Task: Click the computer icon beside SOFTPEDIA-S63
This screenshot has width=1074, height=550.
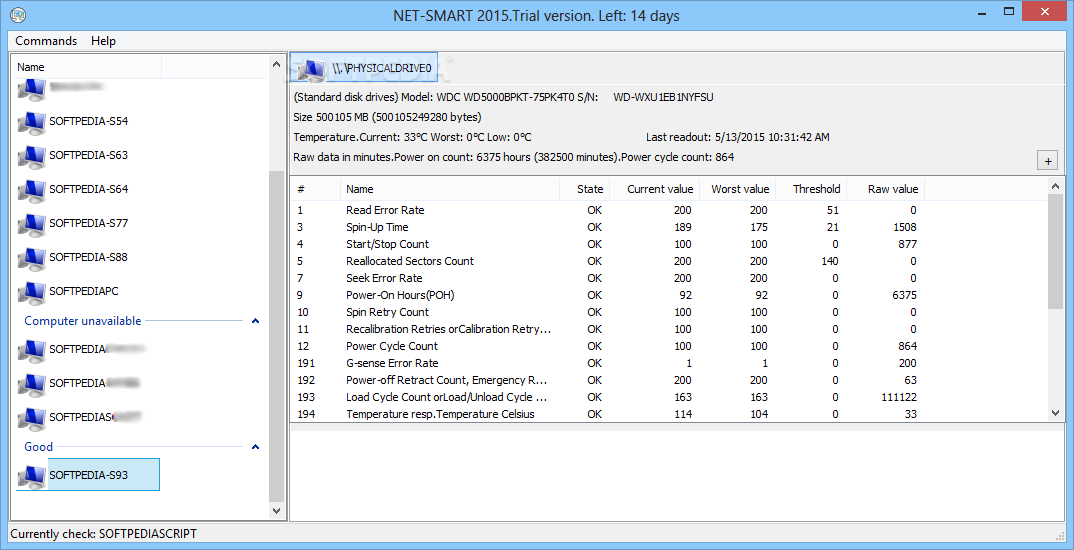Action: point(32,156)
